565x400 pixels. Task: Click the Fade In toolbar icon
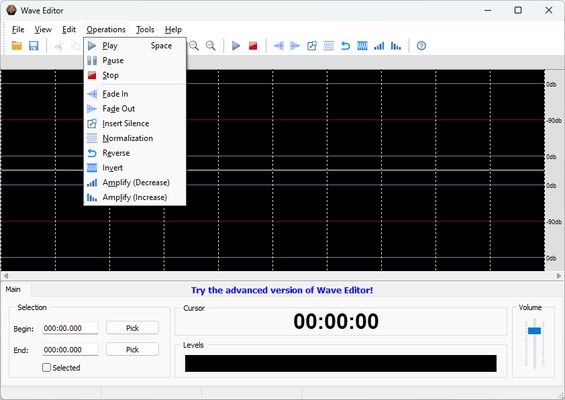click(x=278, y=46)
